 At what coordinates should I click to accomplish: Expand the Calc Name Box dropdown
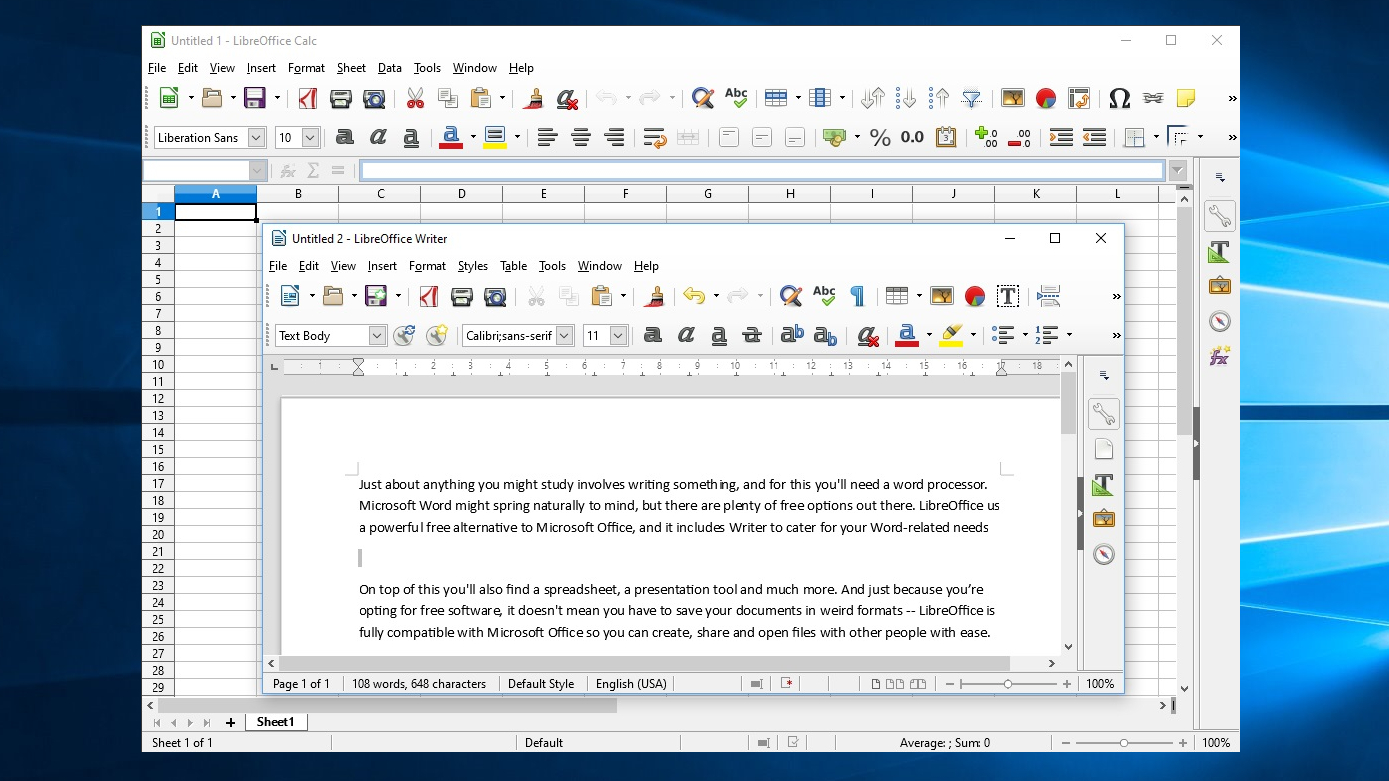point(258,171)
